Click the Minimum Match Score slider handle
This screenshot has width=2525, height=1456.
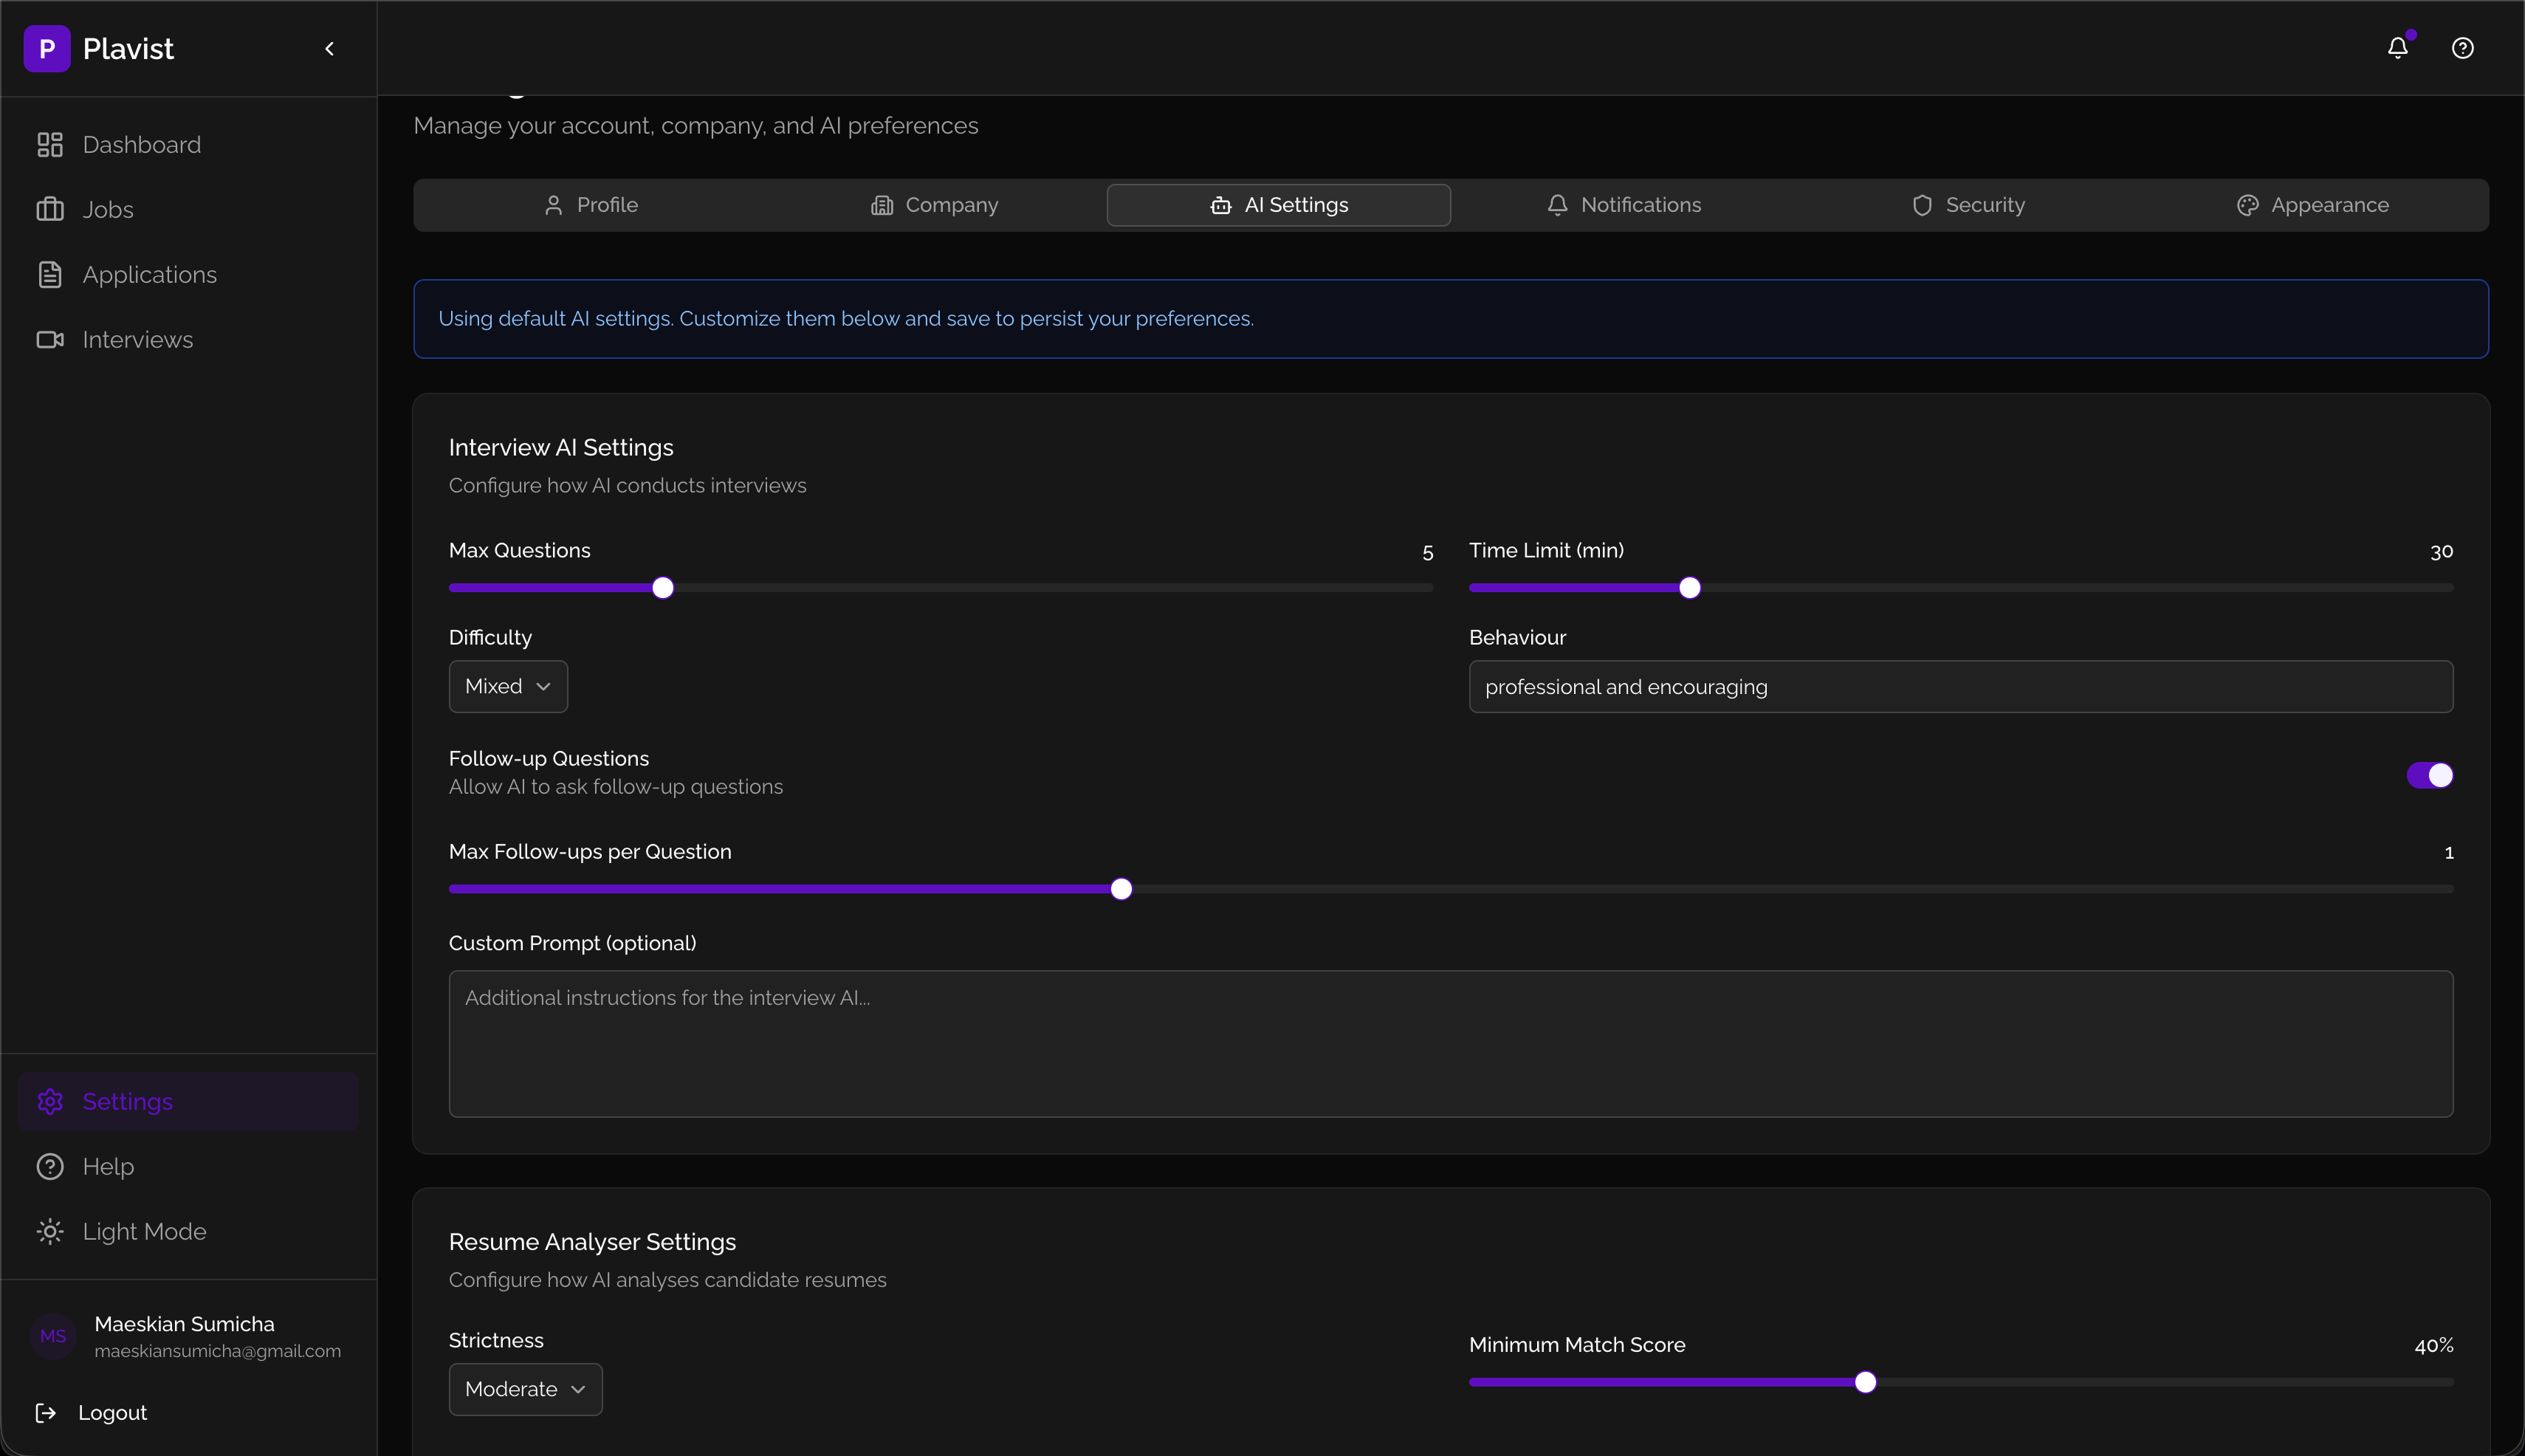(x=1865, y=1382)
